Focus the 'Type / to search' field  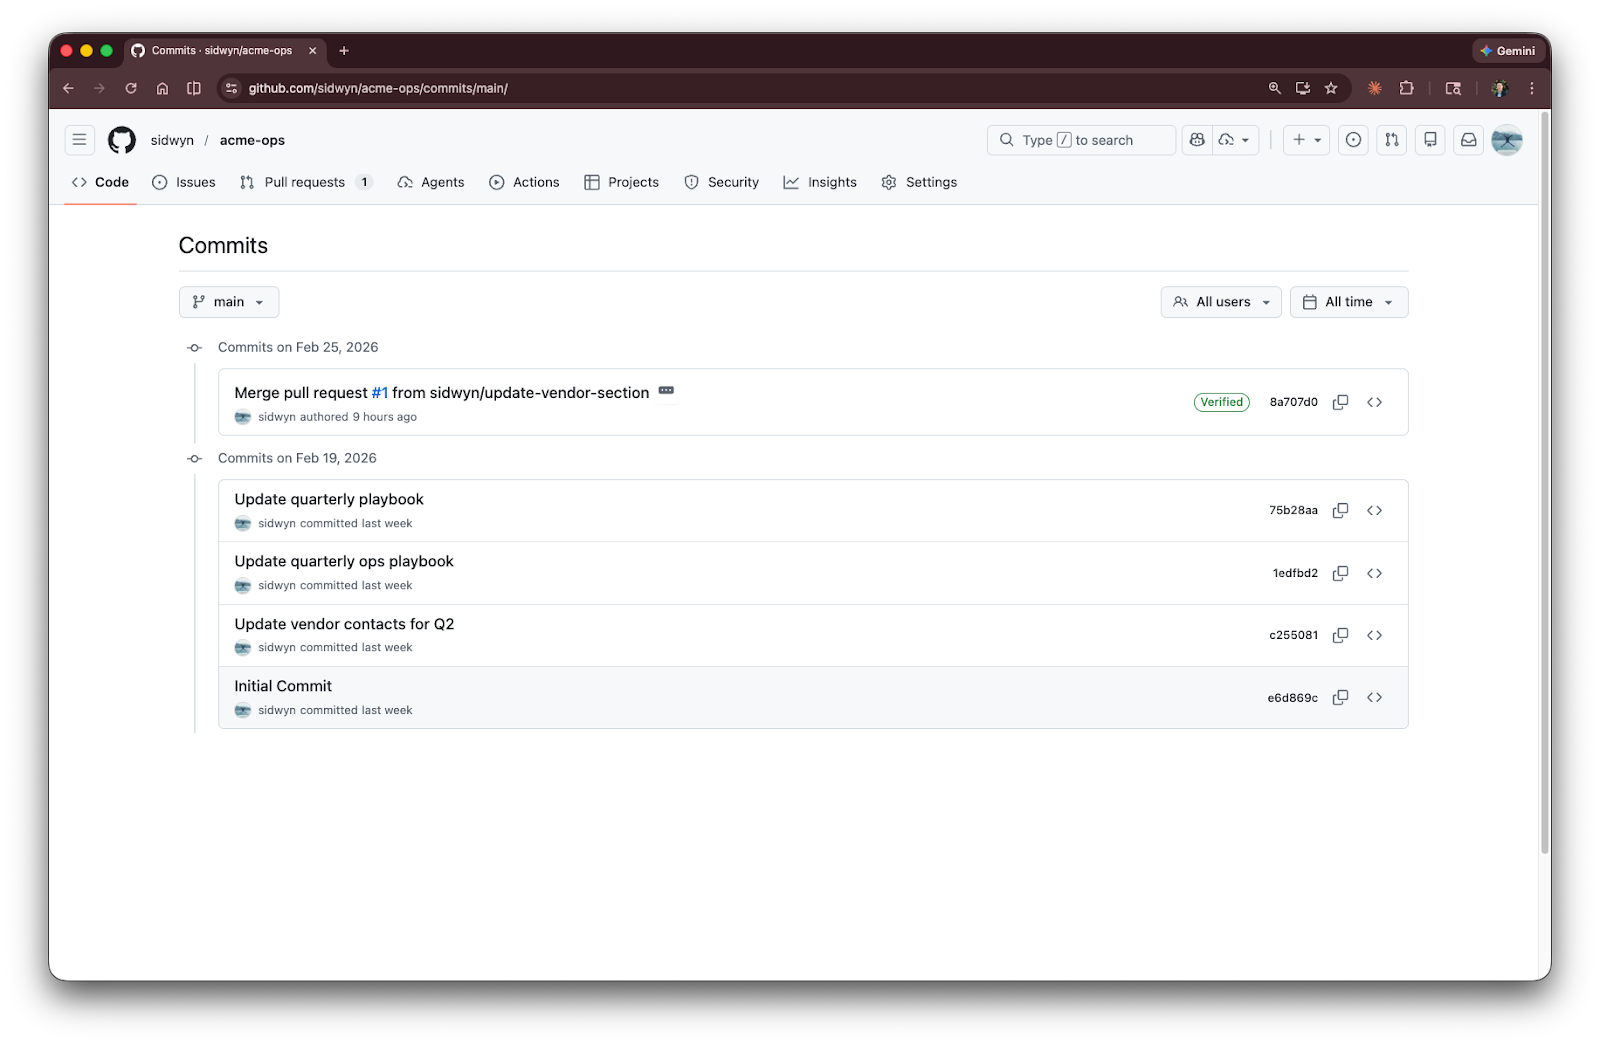[1081, 140]
